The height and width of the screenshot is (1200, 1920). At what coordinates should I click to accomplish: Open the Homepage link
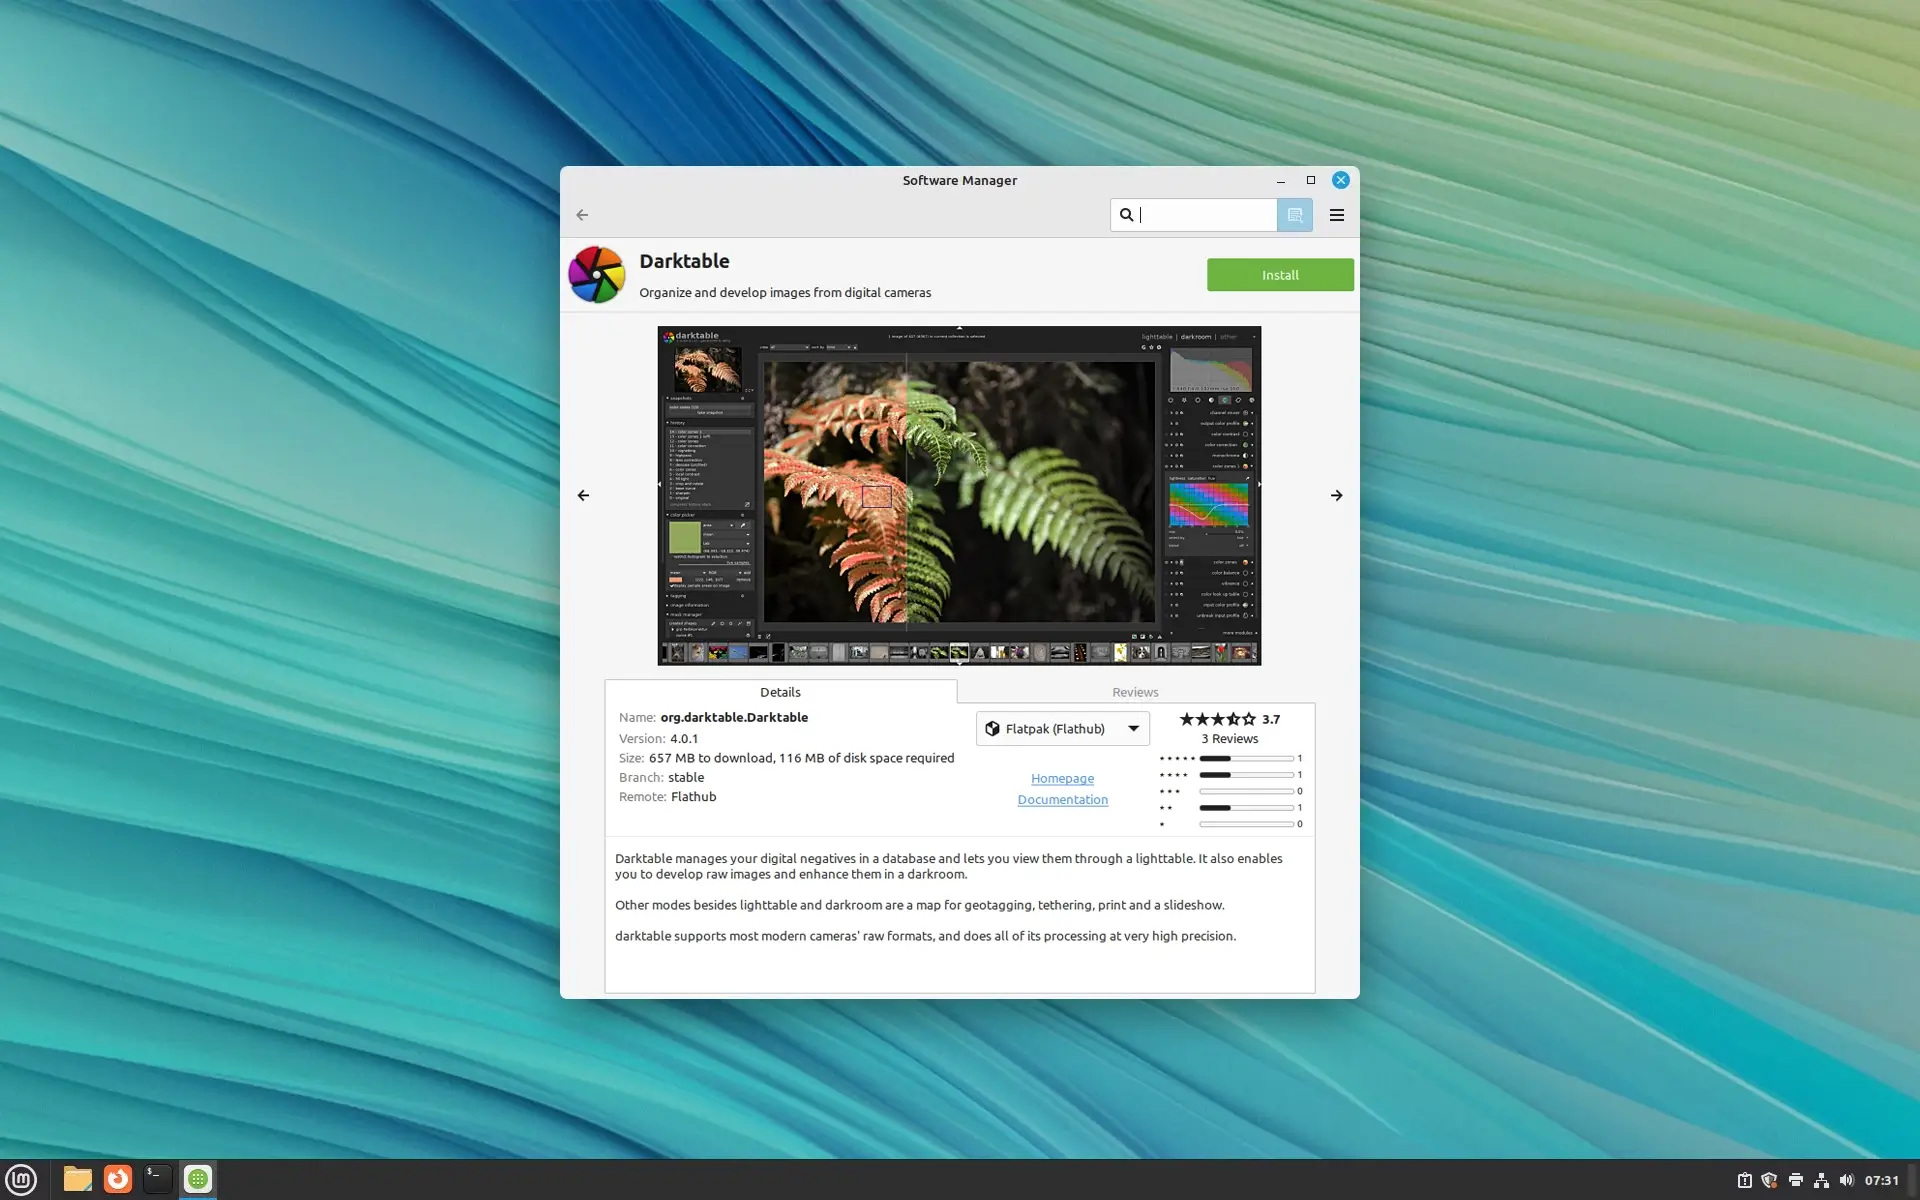click(1062, 778)
